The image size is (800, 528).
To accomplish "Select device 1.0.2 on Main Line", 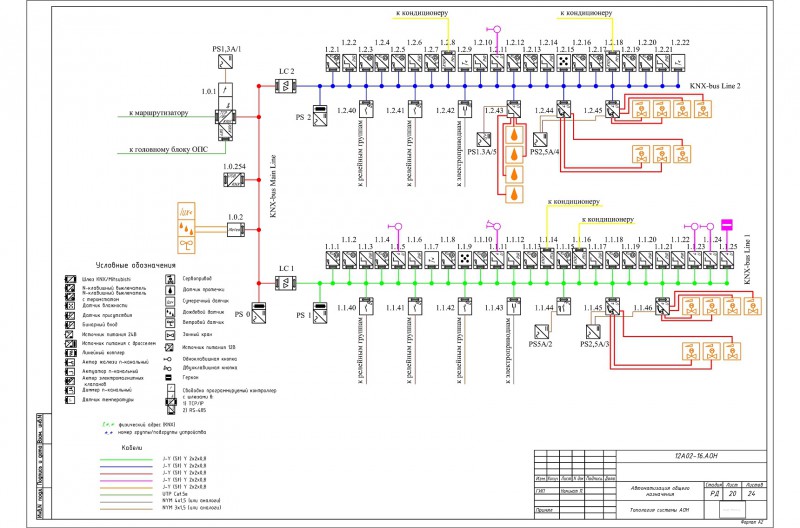I will pos(236,230).
